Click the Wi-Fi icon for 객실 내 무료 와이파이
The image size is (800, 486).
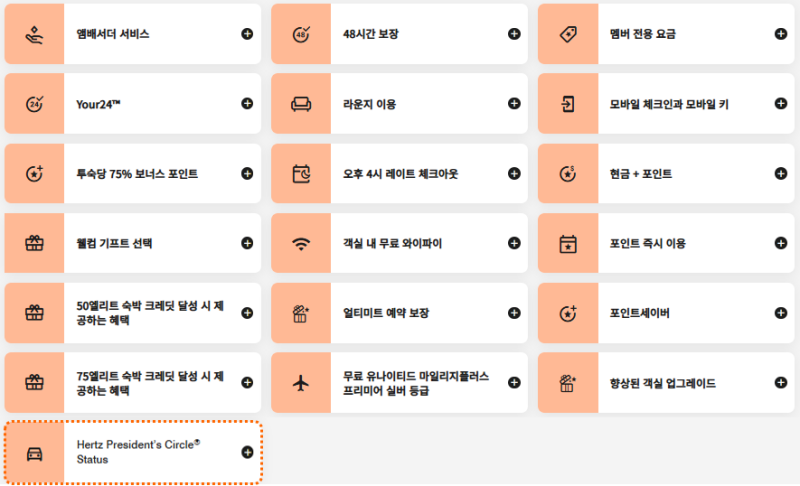(301, 244)
